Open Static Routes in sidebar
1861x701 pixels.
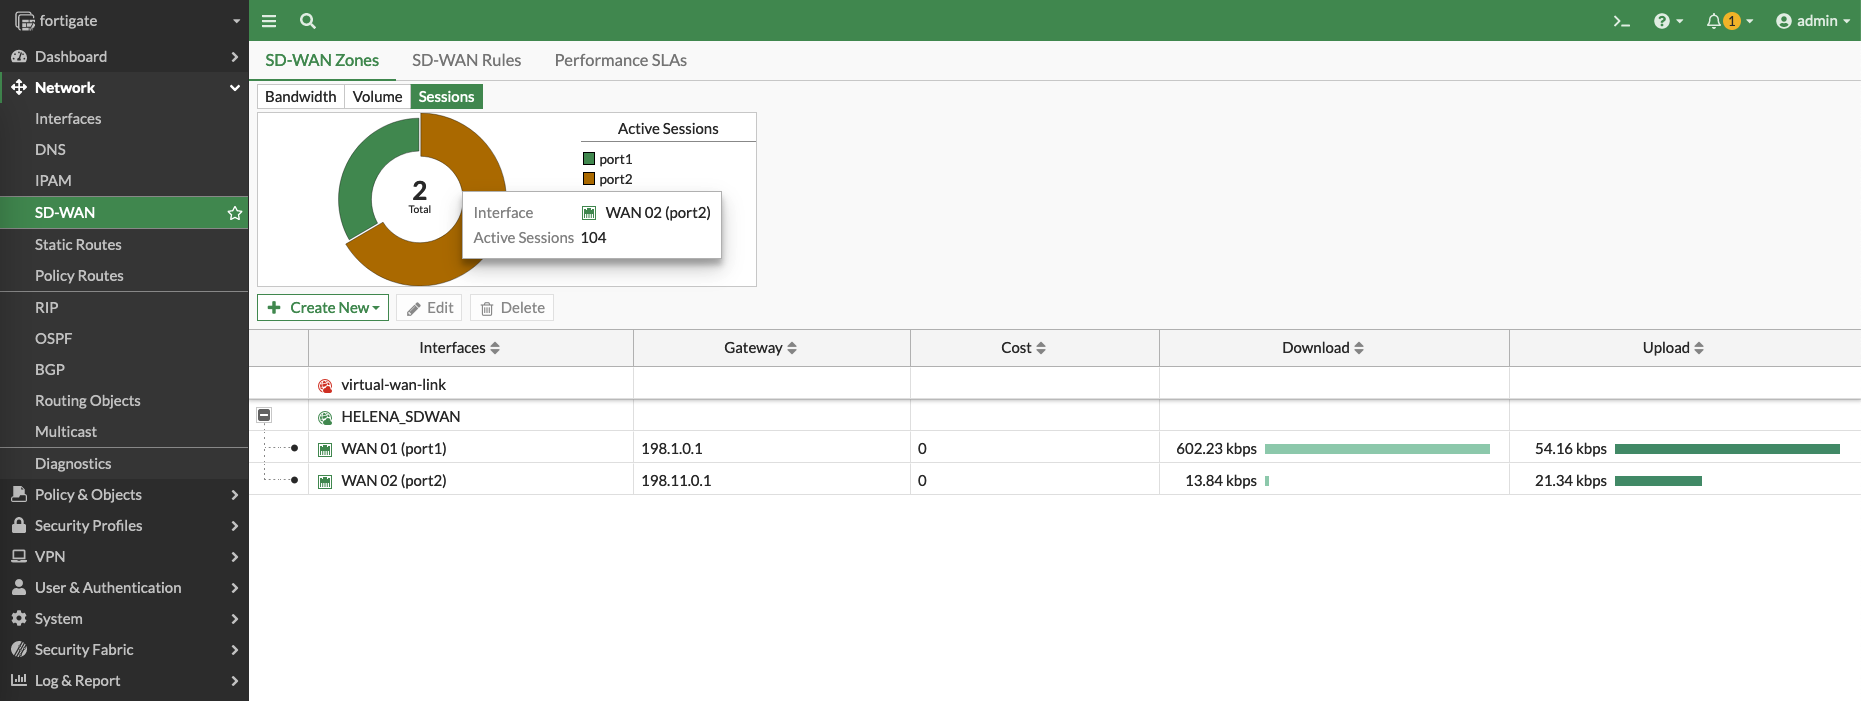78,245
